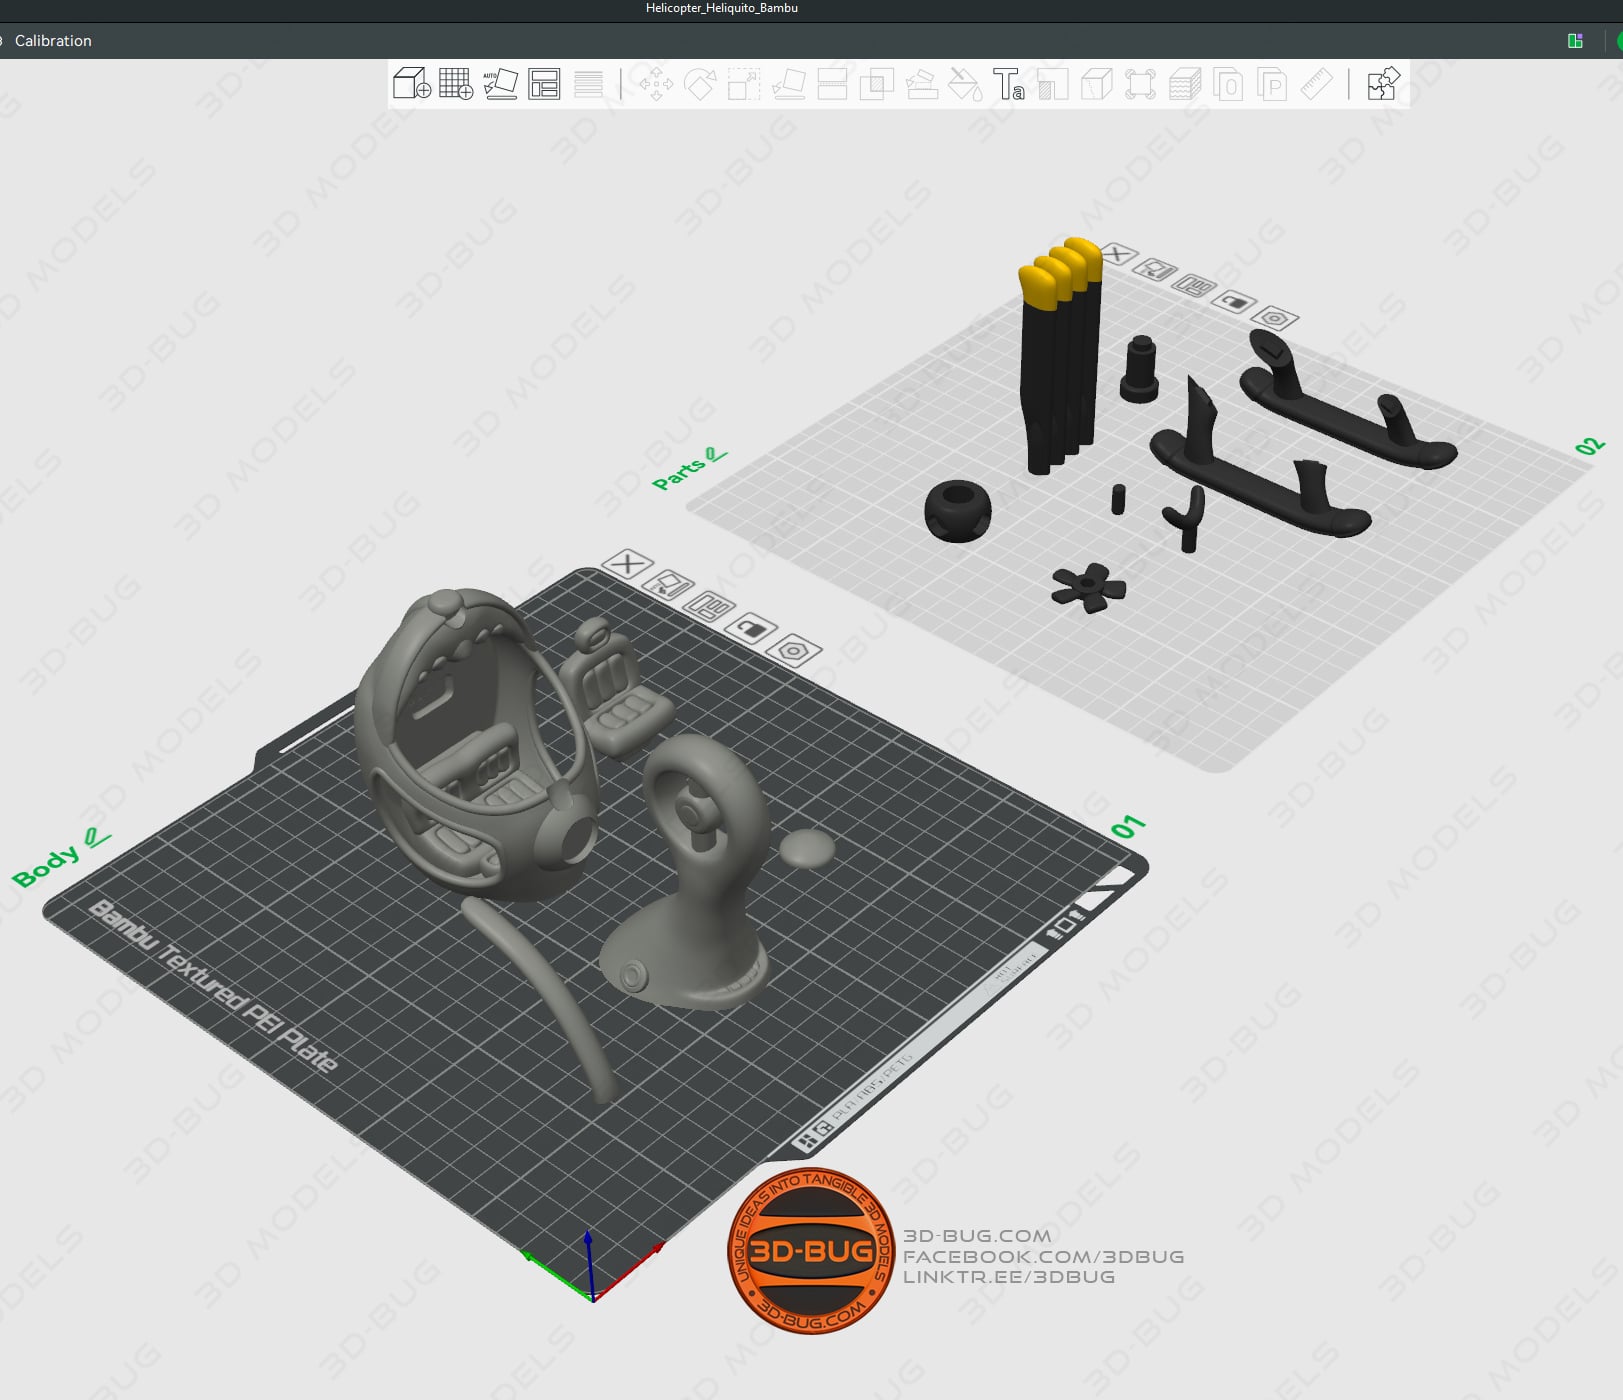Arrange all objects using the top toolbar icon

(x=544, y=84)
